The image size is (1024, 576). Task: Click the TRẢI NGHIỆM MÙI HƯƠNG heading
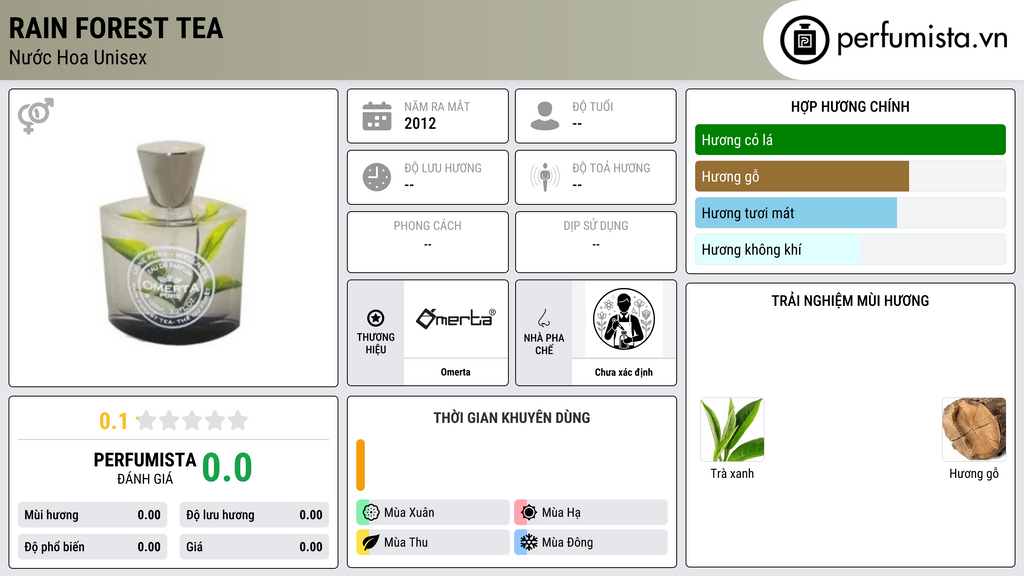click(x=850, y=301)
